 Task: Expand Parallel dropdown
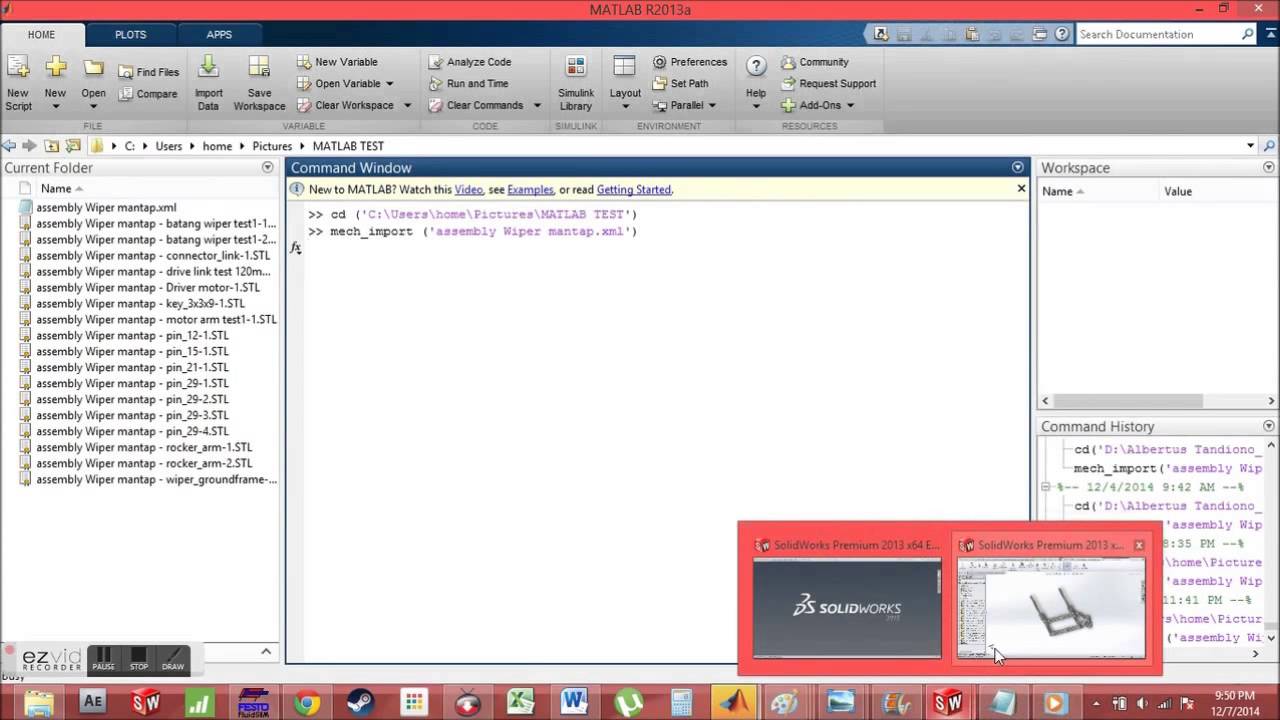tap(712, 106)
